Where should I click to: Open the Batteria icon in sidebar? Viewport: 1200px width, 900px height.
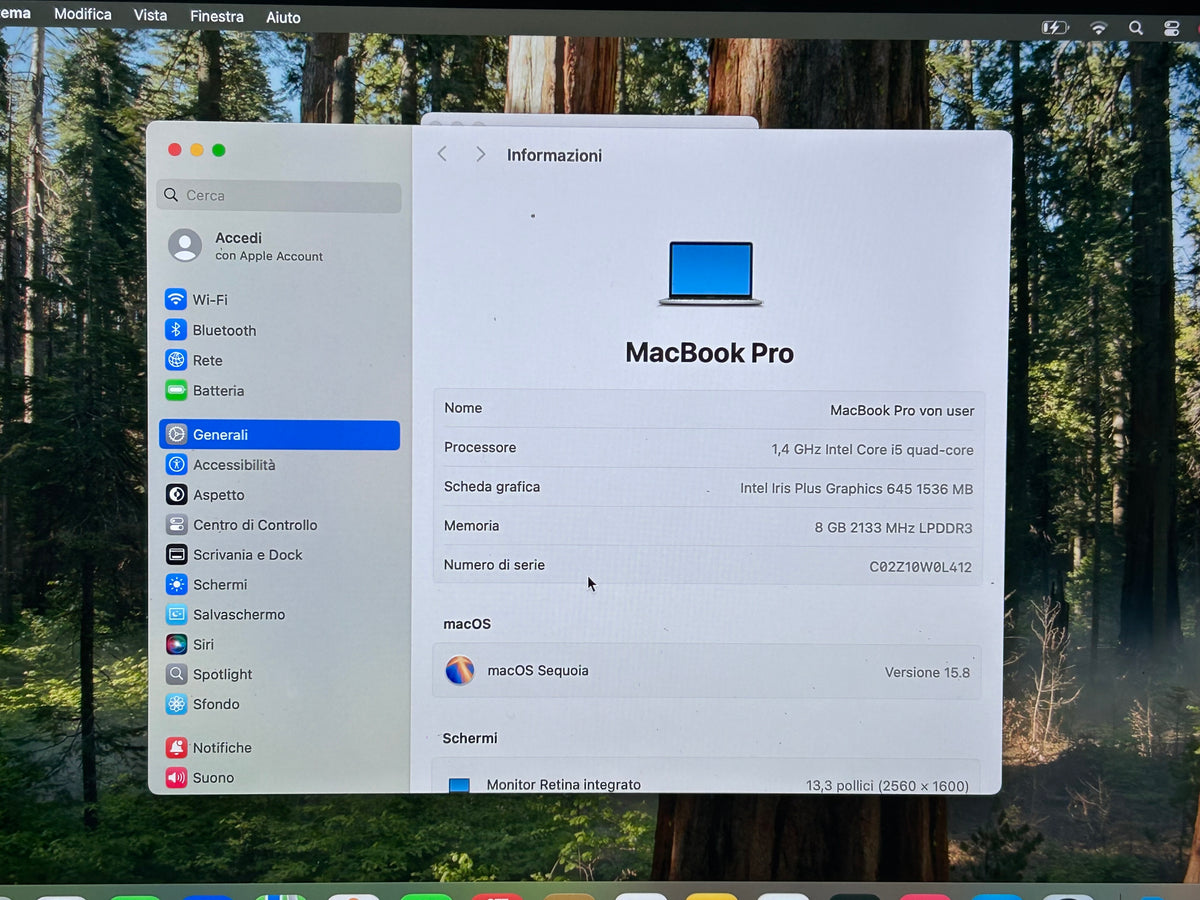coord(176,390)
